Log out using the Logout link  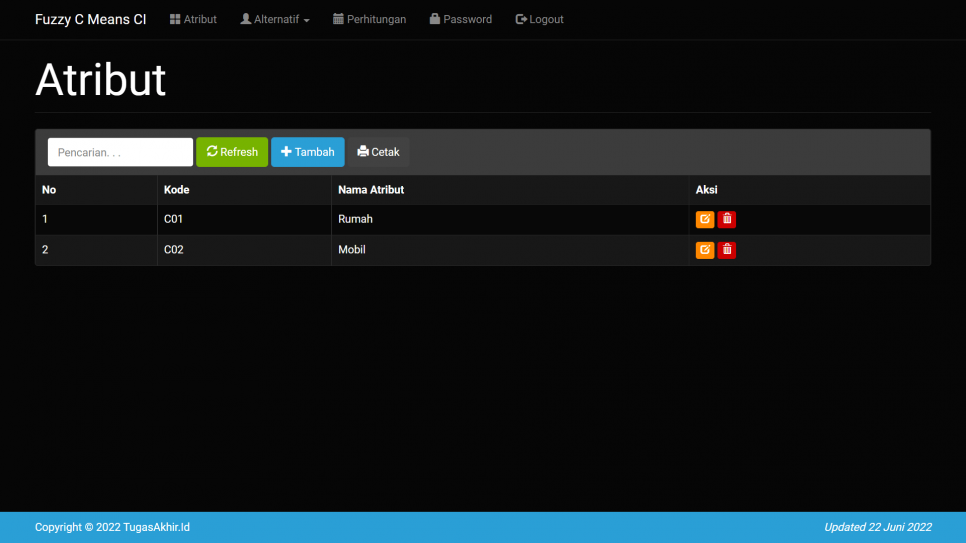click(539, 19)
